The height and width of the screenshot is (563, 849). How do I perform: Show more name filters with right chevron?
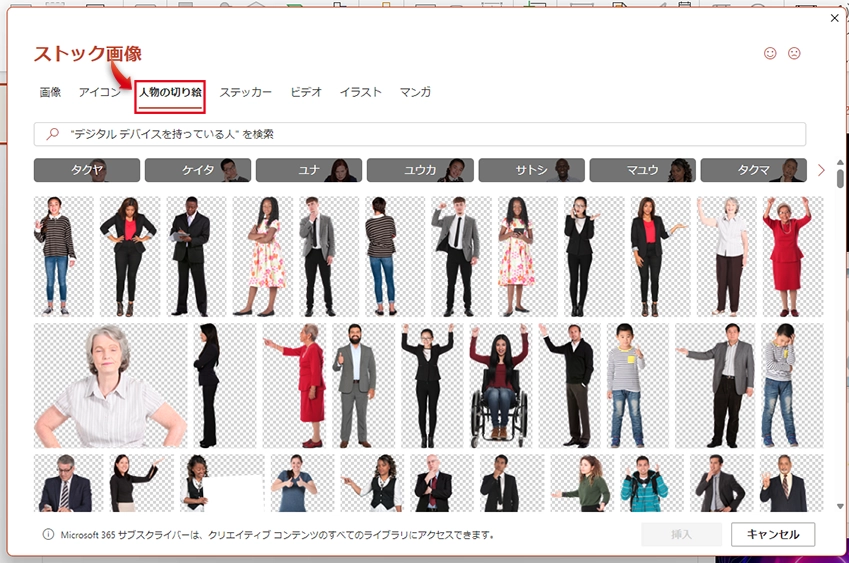pos(821,170)
